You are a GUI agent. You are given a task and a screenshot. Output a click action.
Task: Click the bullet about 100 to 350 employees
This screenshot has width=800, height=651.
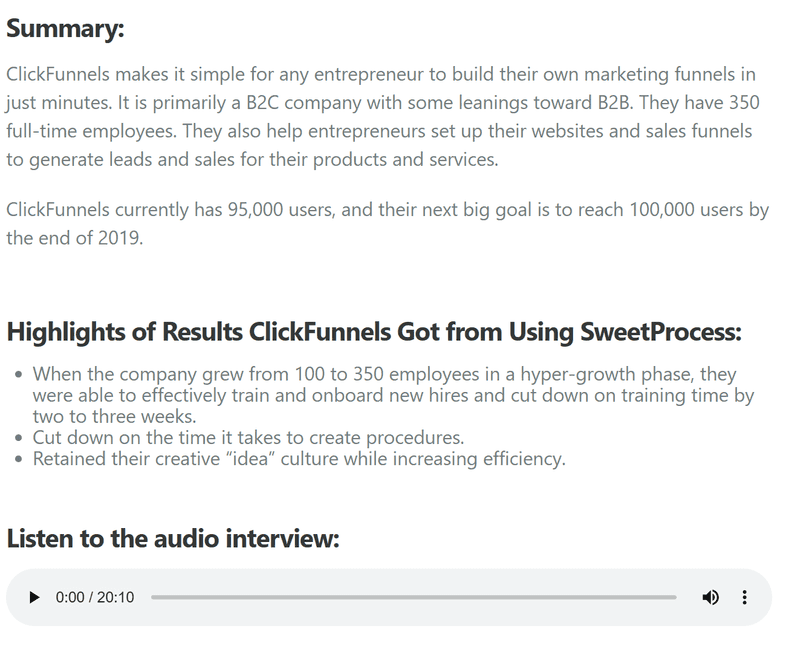pos(393,395)
